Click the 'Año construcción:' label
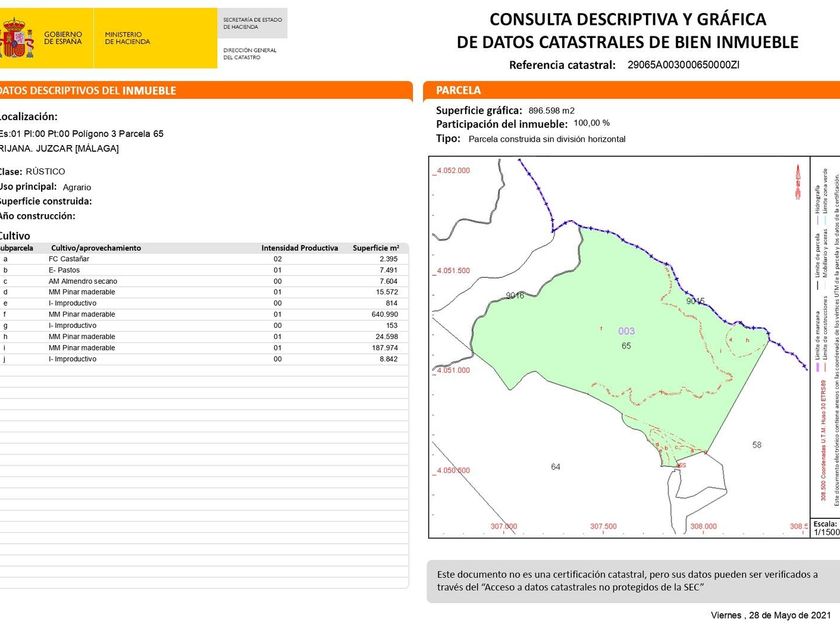 coord(38,216)
